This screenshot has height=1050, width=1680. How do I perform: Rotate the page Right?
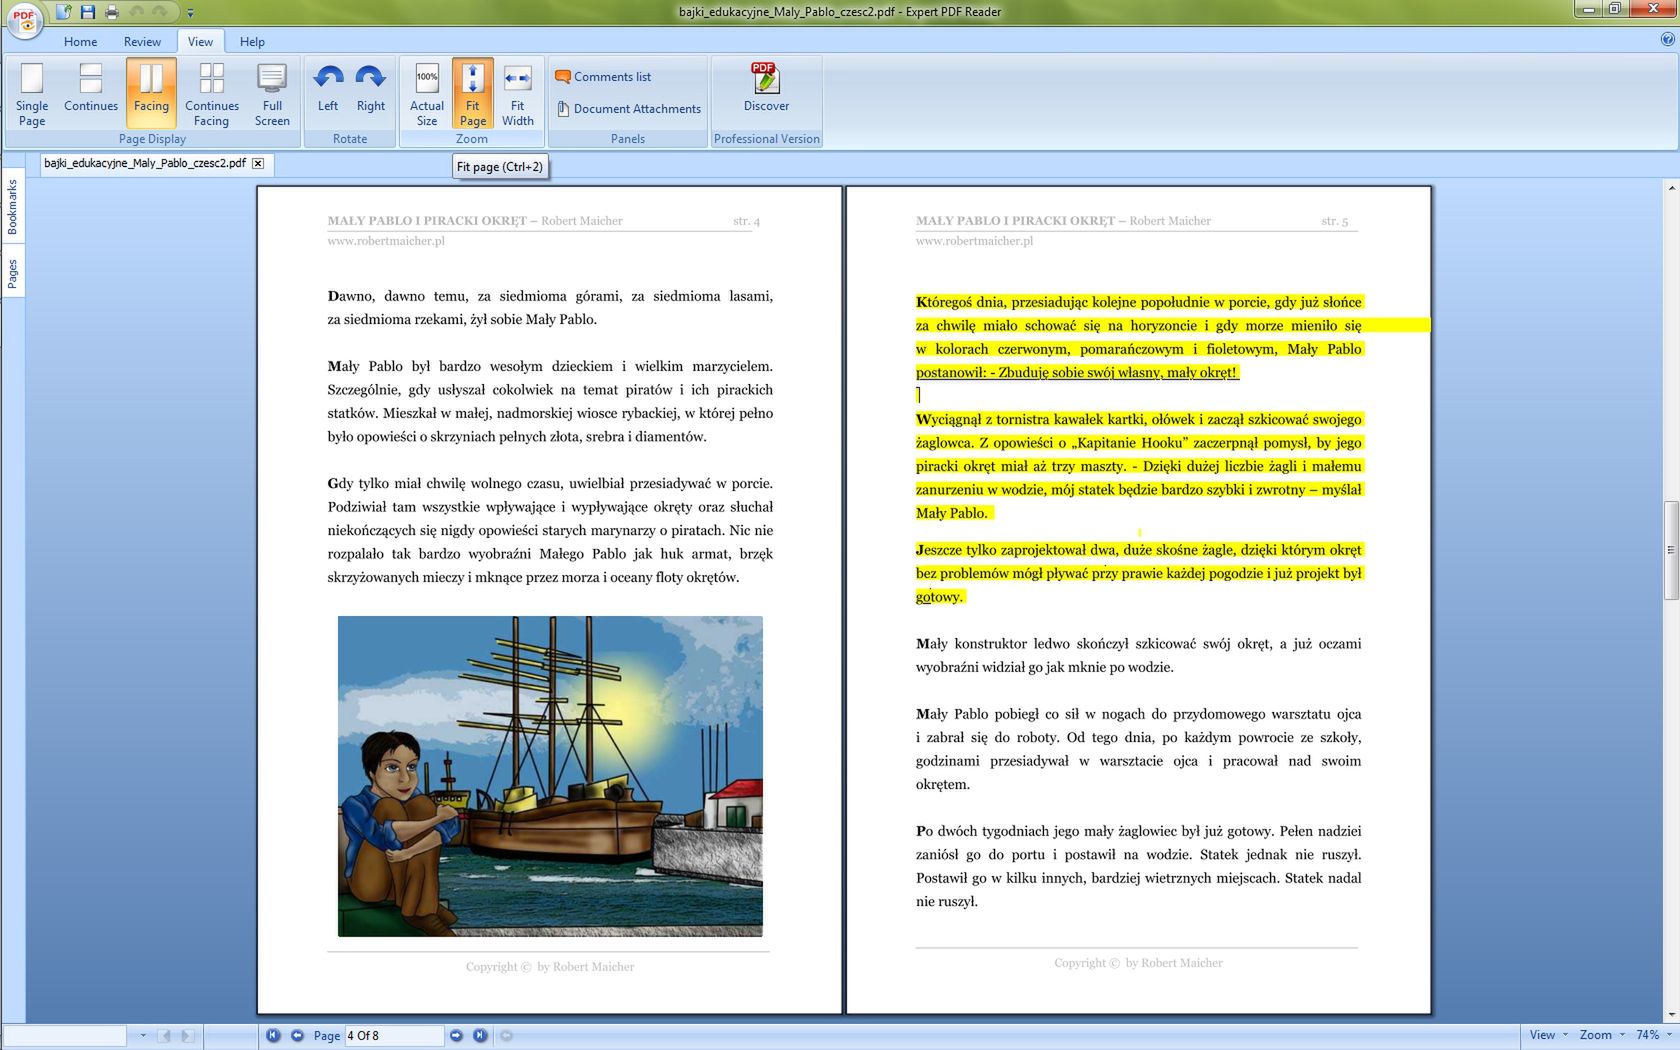click(x=370, y=94)
